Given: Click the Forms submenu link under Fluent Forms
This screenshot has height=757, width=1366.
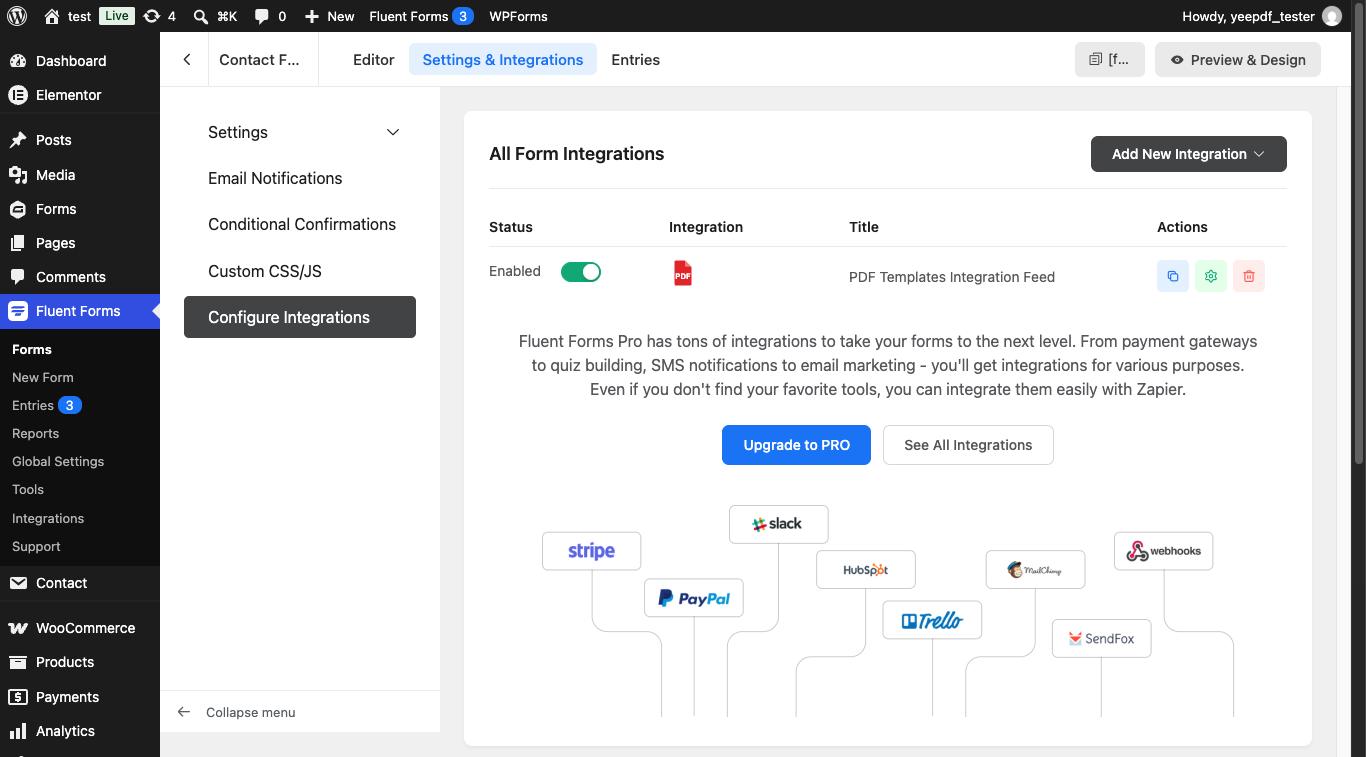Looking at the screenshot, I should click(32, 349).
